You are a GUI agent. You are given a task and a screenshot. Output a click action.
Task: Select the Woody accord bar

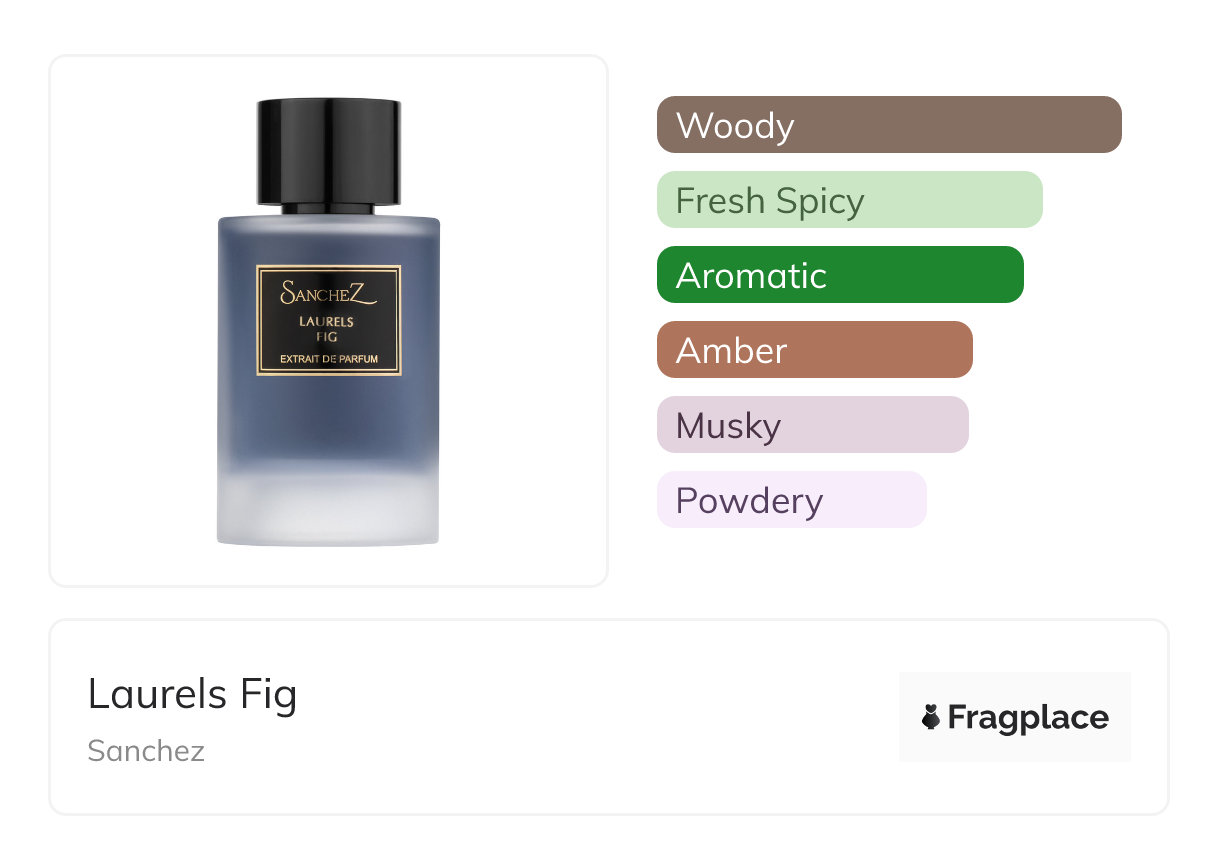tap(889, 125)
